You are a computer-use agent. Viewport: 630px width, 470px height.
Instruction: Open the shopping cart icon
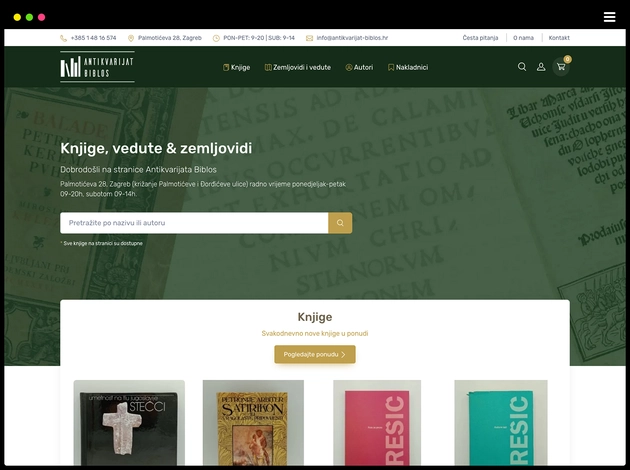click(561, 67)
